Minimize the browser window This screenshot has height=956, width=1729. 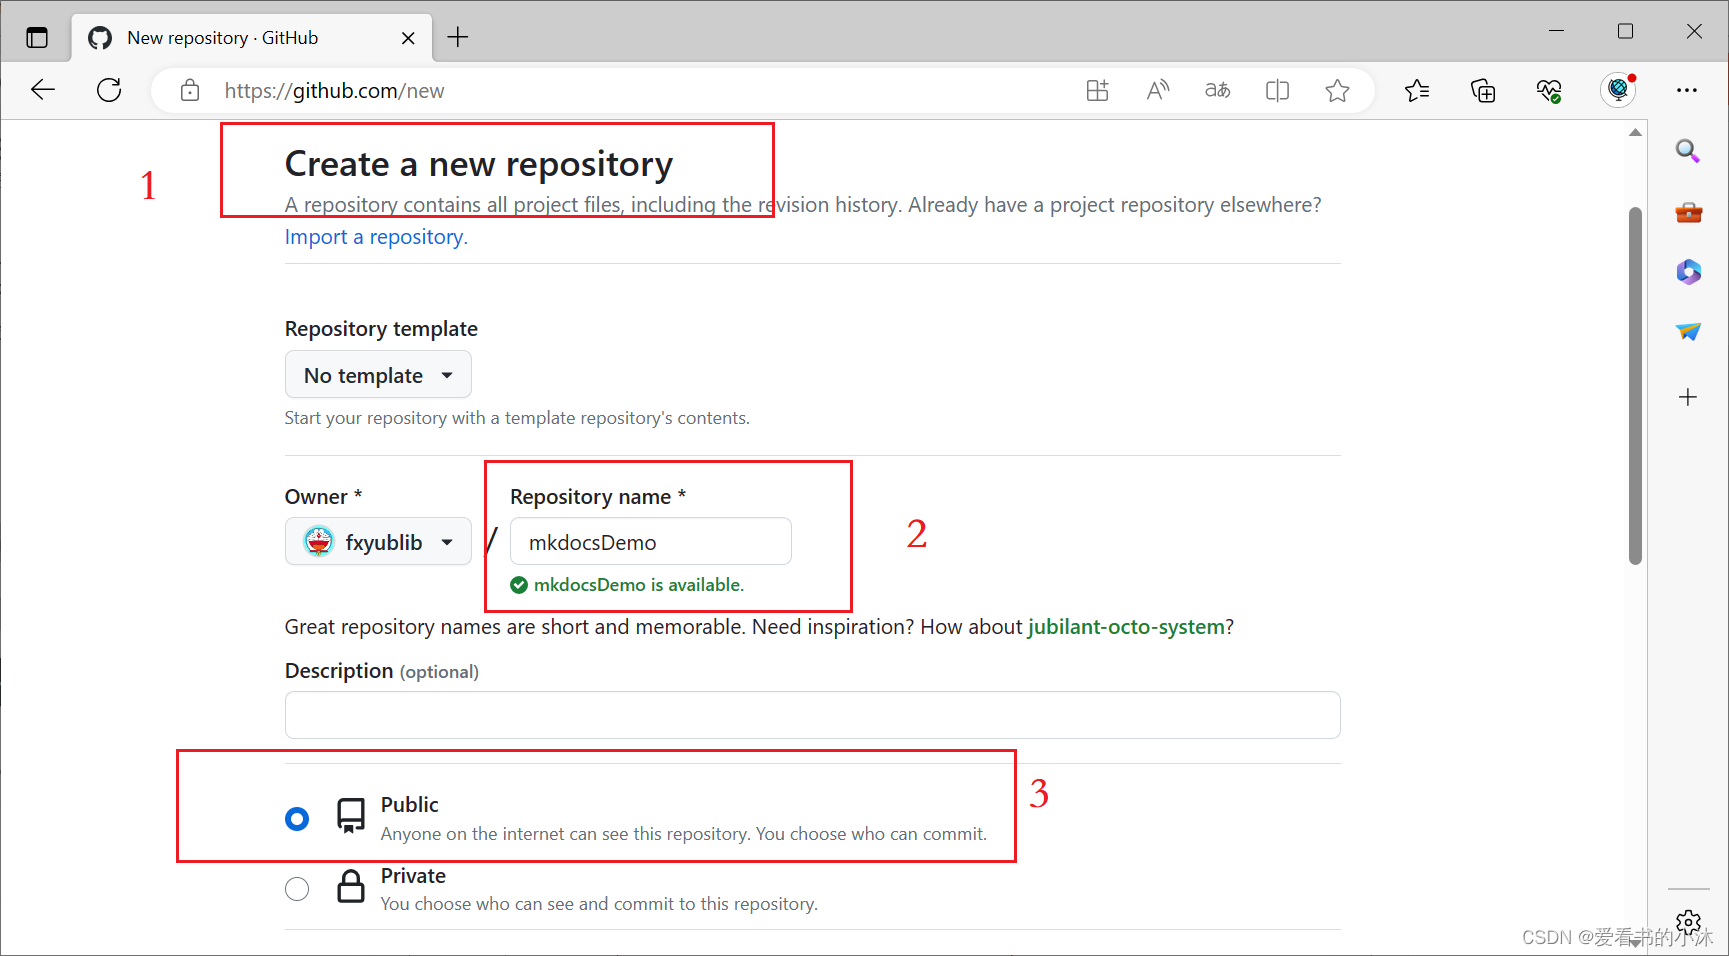[x=1556, y=31]
